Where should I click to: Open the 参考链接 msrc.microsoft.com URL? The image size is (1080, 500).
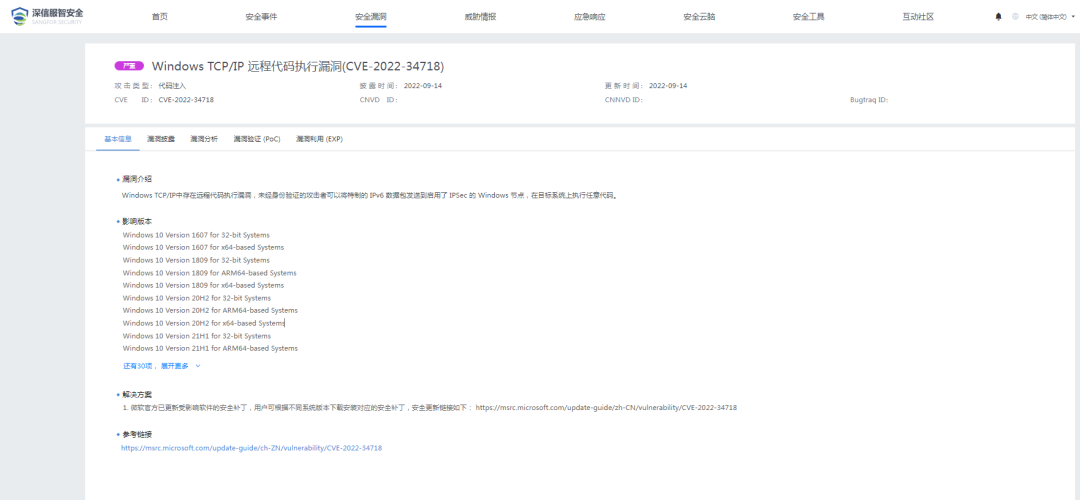click(x=251, y=448)
